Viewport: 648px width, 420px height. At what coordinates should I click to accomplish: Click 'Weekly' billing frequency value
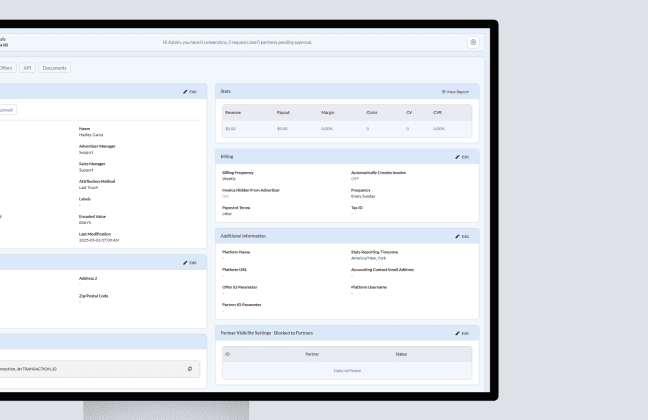[229, 179]
